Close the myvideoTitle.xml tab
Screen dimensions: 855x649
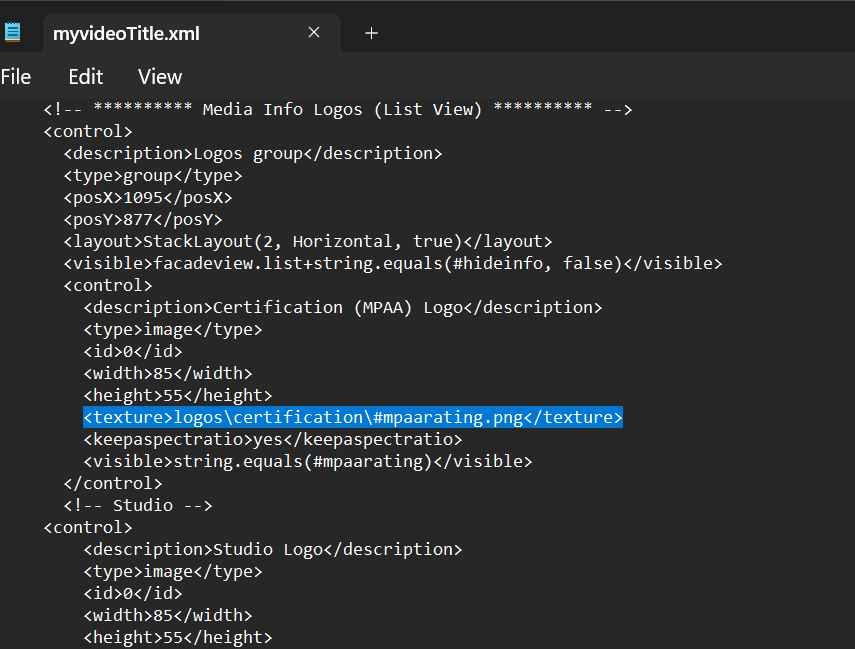(x=314, y=33)
